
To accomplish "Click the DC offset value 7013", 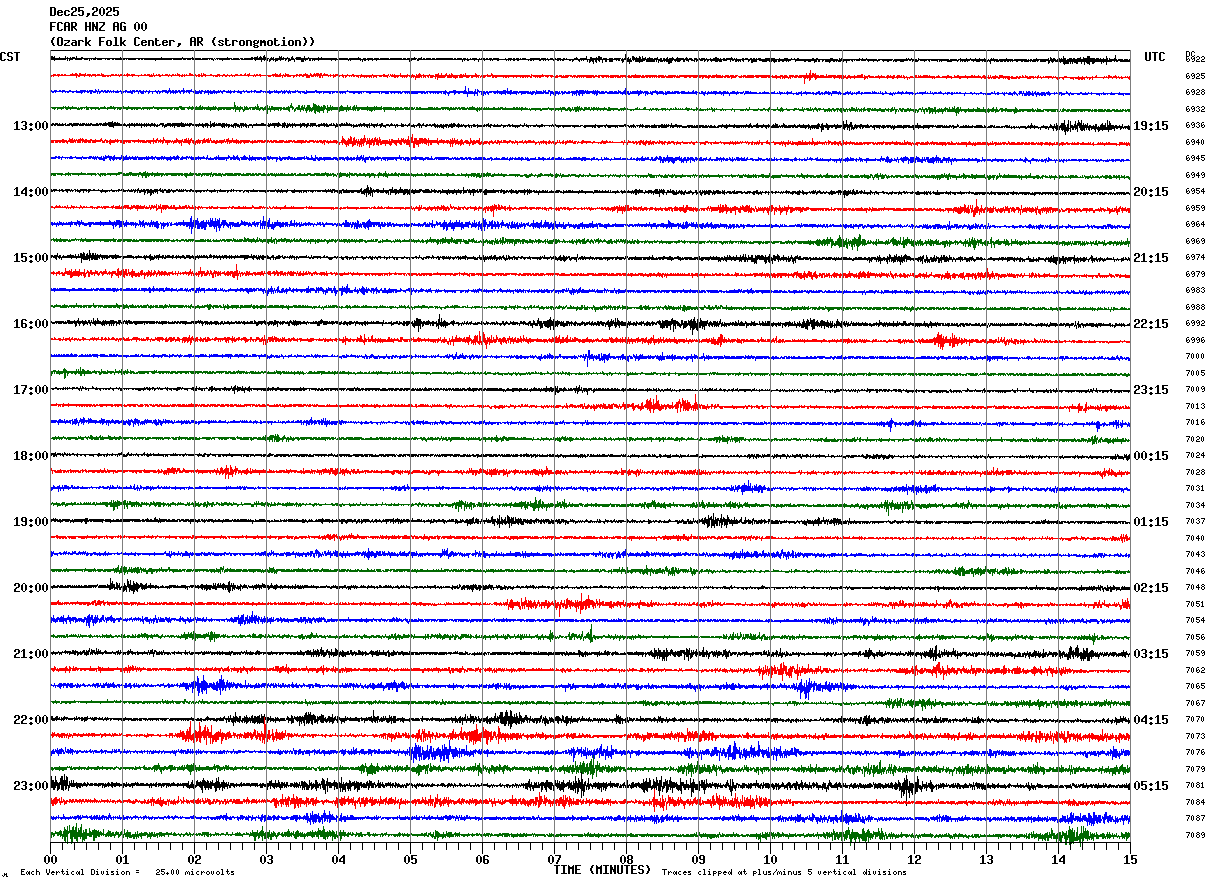I will (1195, 406).
